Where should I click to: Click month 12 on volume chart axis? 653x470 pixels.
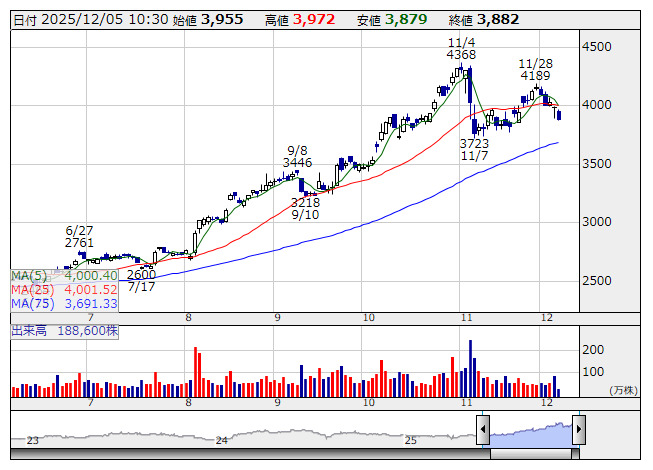(x=546, y=403)
